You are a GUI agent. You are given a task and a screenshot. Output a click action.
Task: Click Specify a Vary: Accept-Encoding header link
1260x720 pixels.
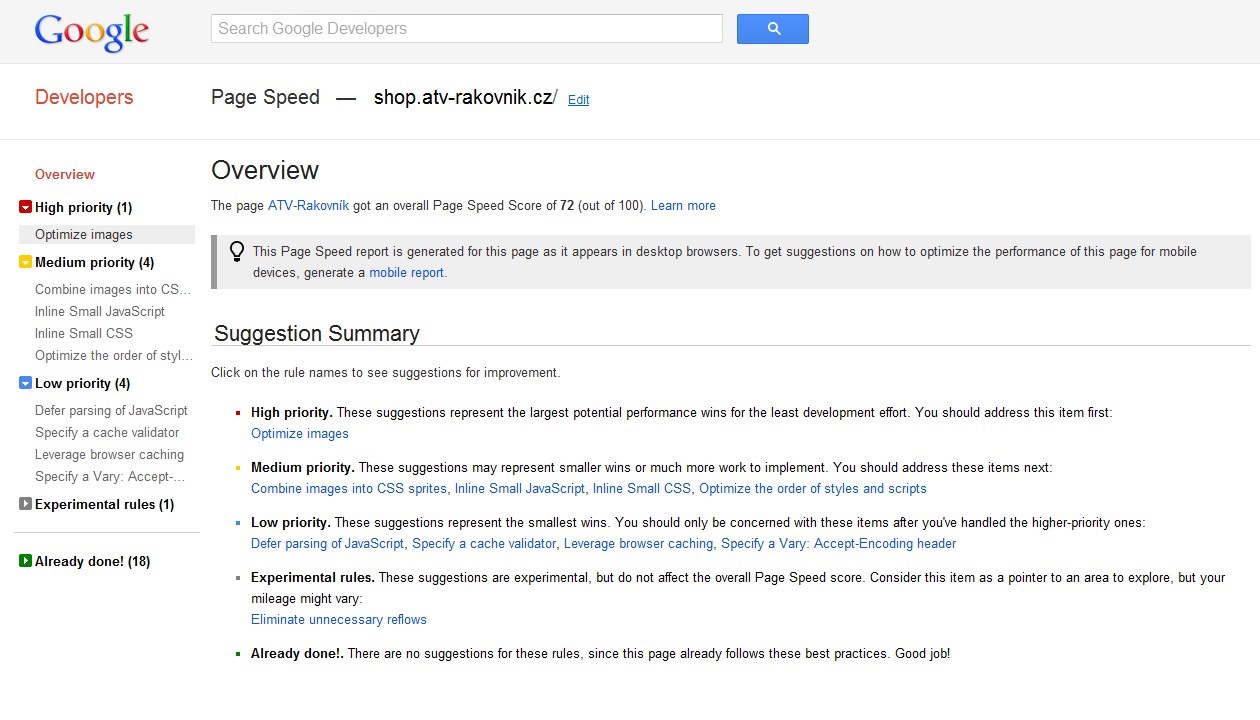pos(839,543)
